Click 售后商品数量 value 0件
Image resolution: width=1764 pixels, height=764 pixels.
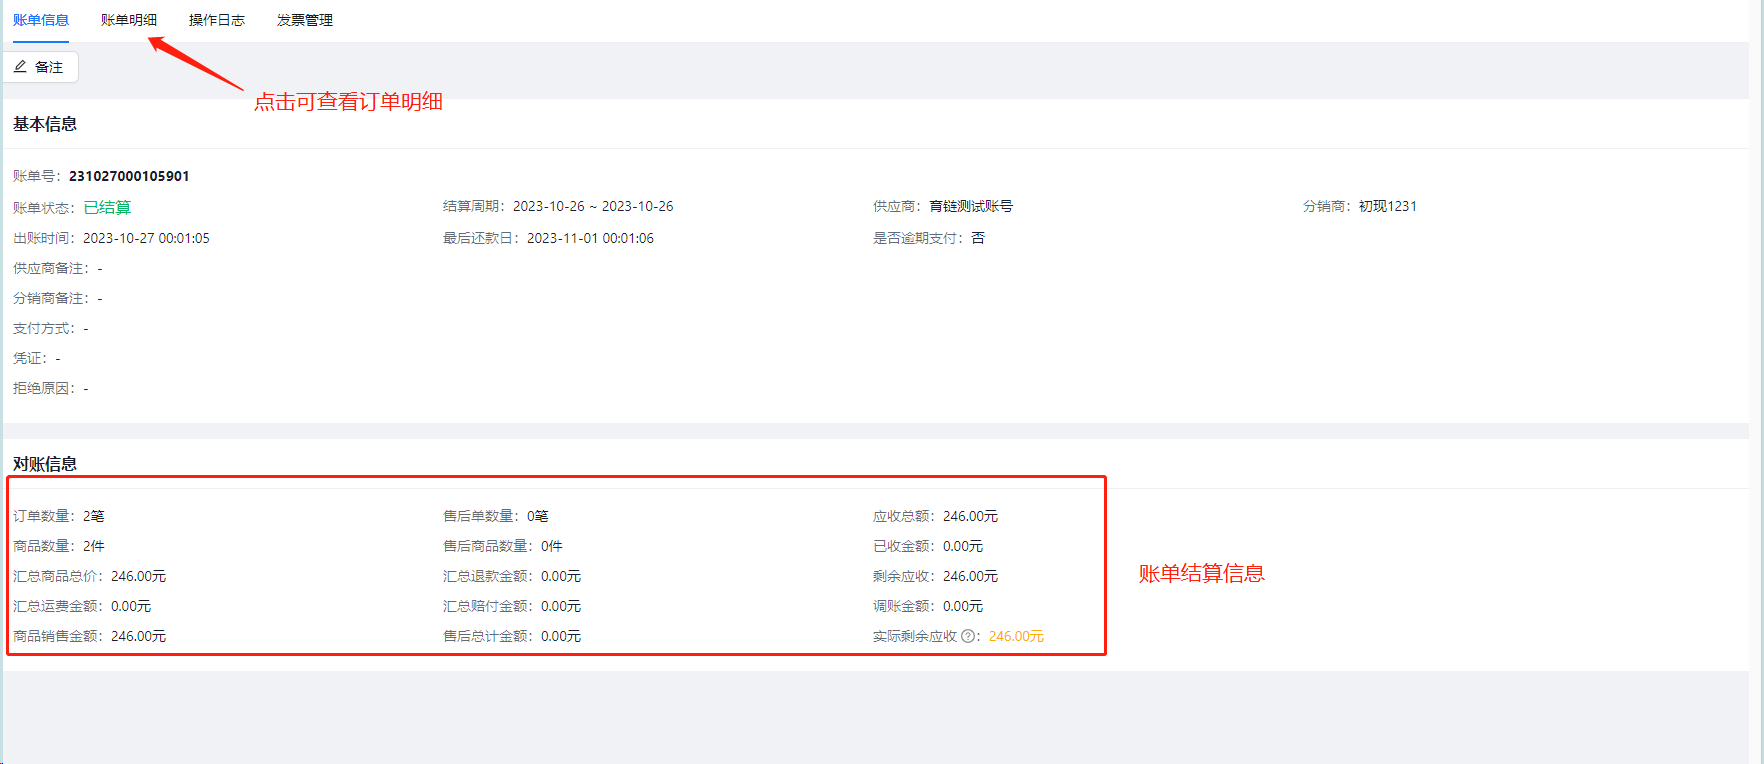552,546
